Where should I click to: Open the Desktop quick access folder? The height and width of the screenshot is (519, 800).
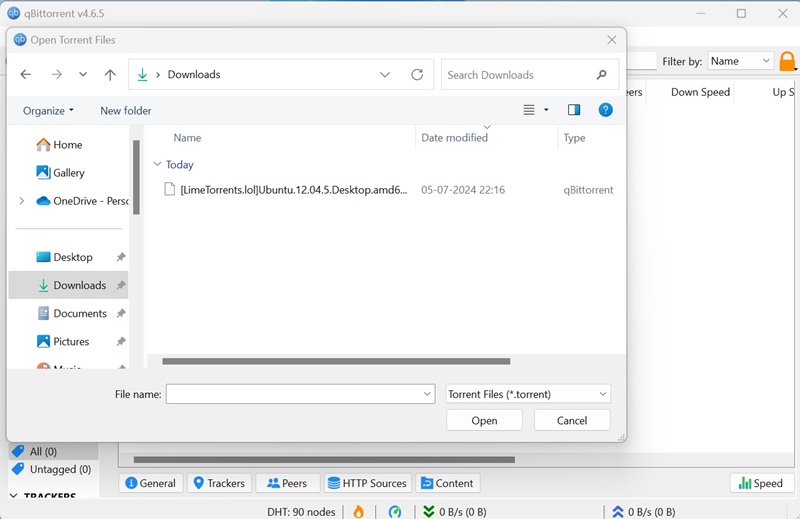[64, 257]
